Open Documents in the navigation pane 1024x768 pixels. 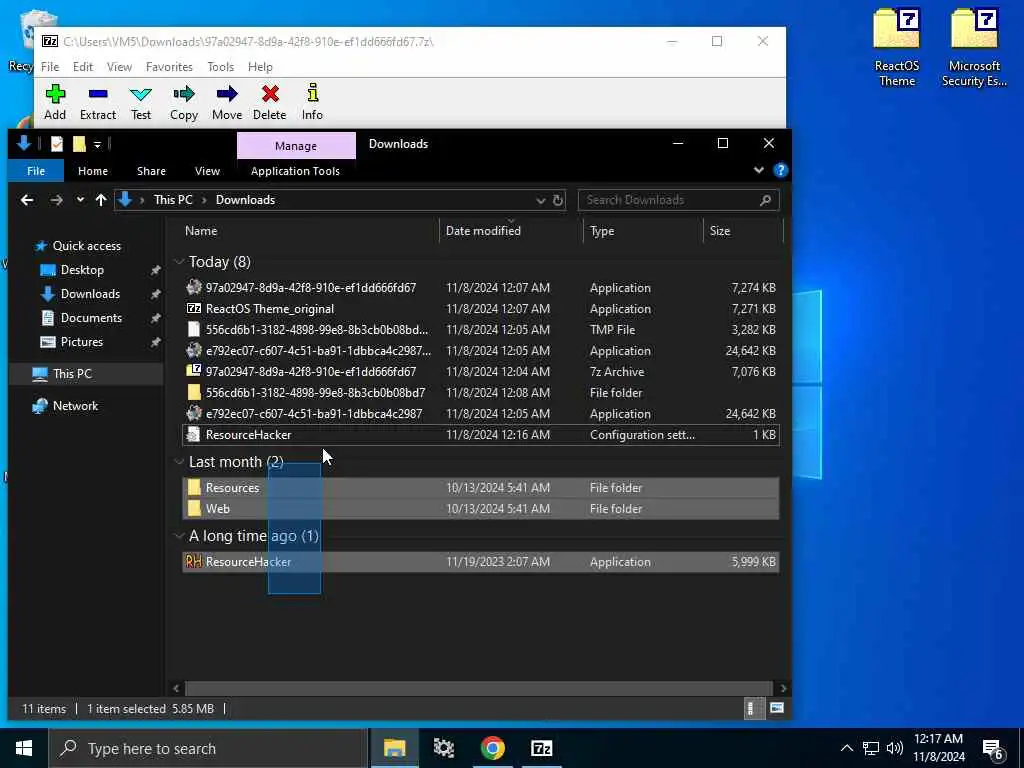pyautogui.click(x=91, y=318)
